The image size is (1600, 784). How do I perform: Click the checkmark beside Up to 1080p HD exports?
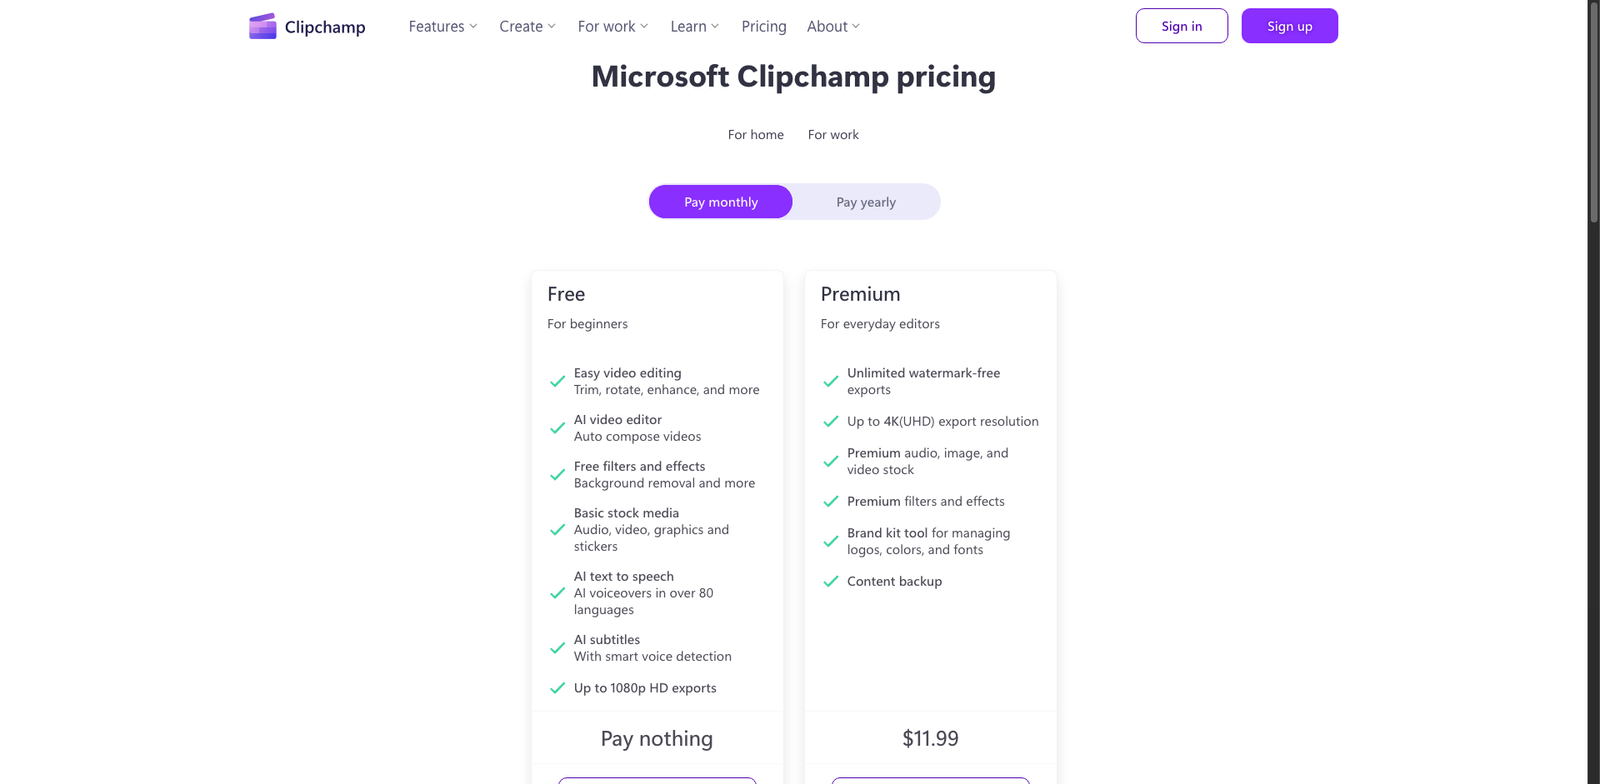pos(557,688)
